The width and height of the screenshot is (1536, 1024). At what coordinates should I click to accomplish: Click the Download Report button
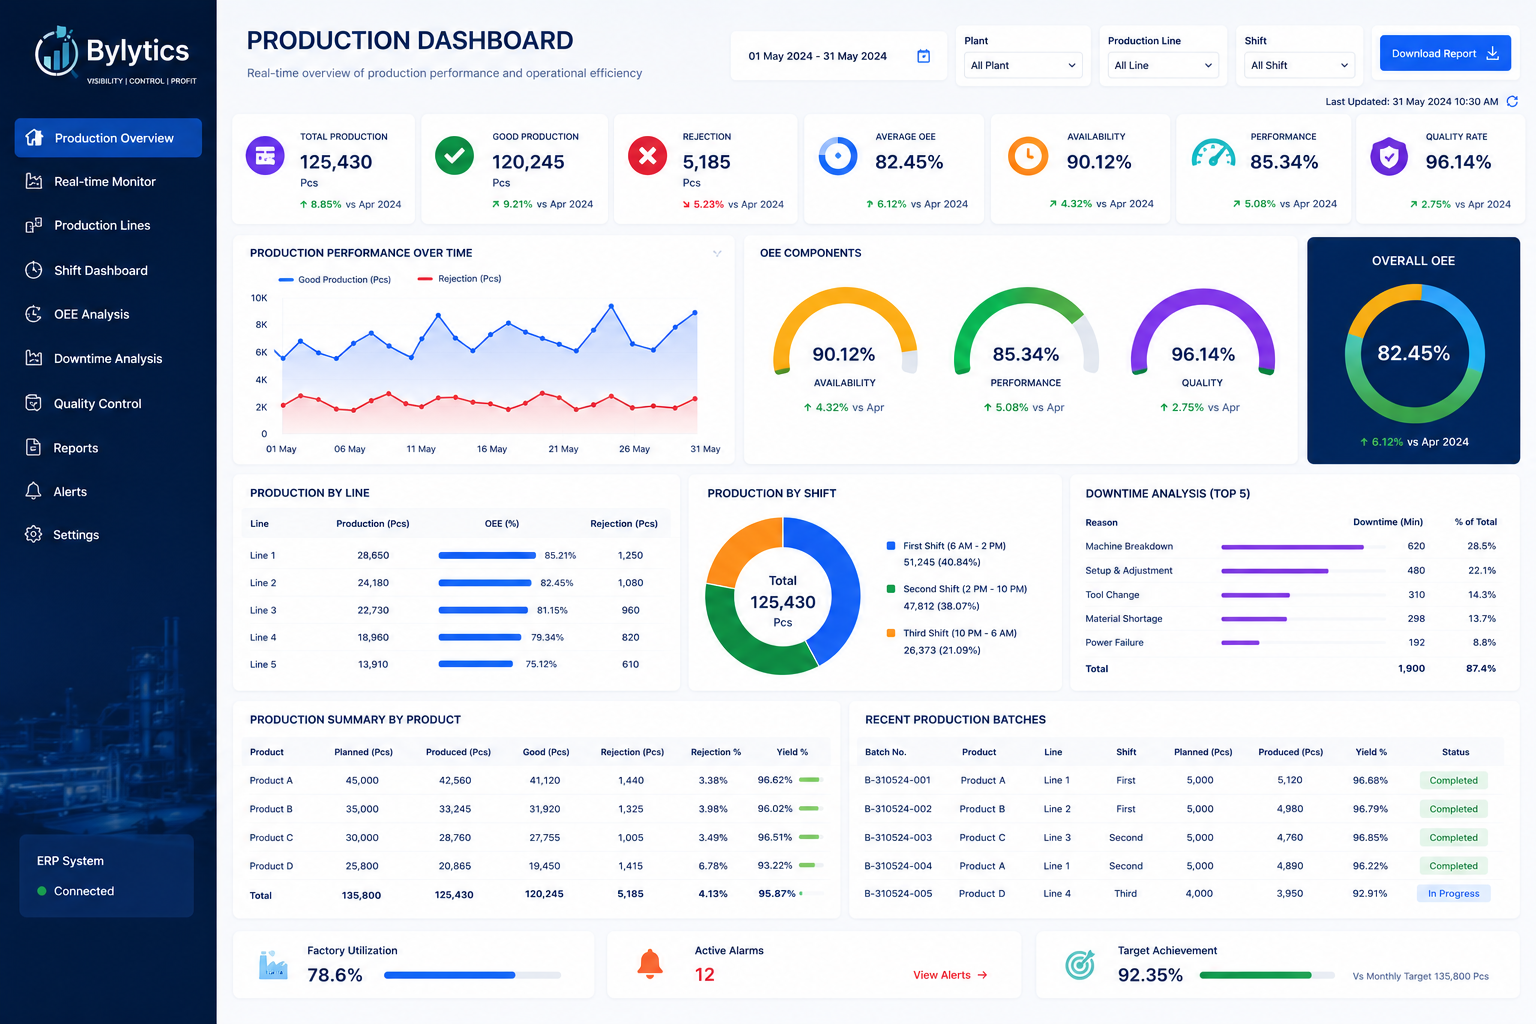[x=1445, y=53]
